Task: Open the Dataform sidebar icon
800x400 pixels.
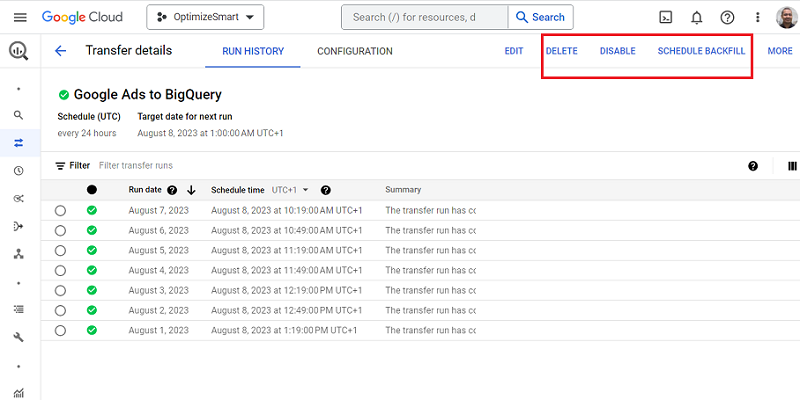Action: pos(19,226)
